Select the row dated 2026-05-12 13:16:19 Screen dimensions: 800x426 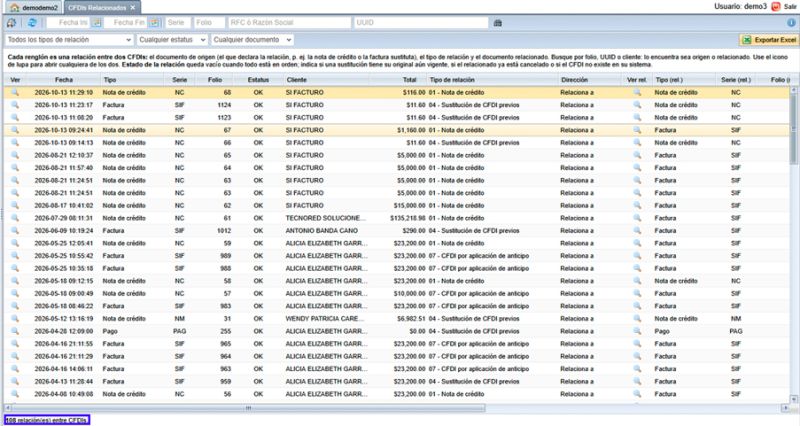(397, 318)
